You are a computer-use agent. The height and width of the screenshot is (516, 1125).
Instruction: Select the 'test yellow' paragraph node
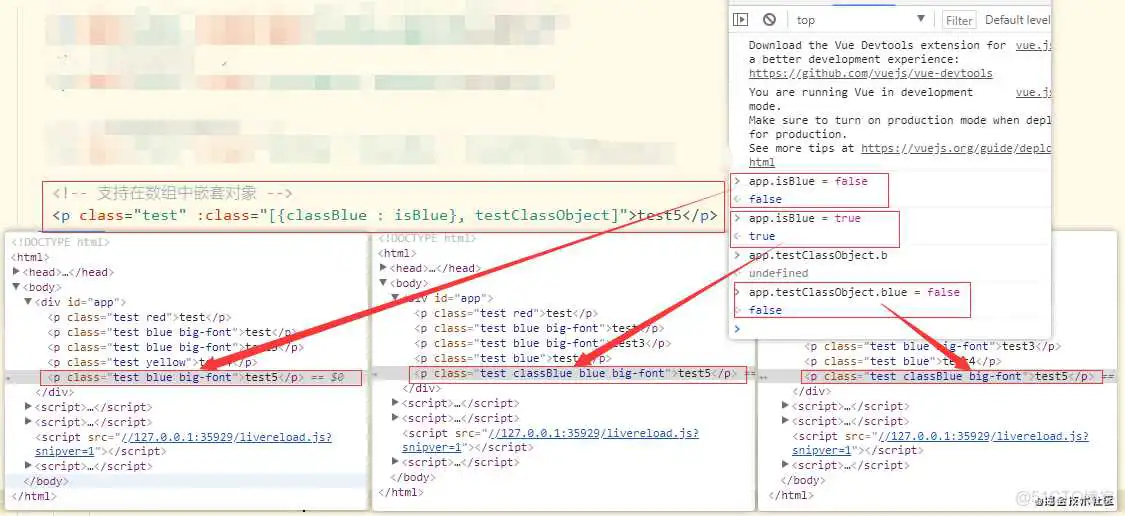click(153, 362)
